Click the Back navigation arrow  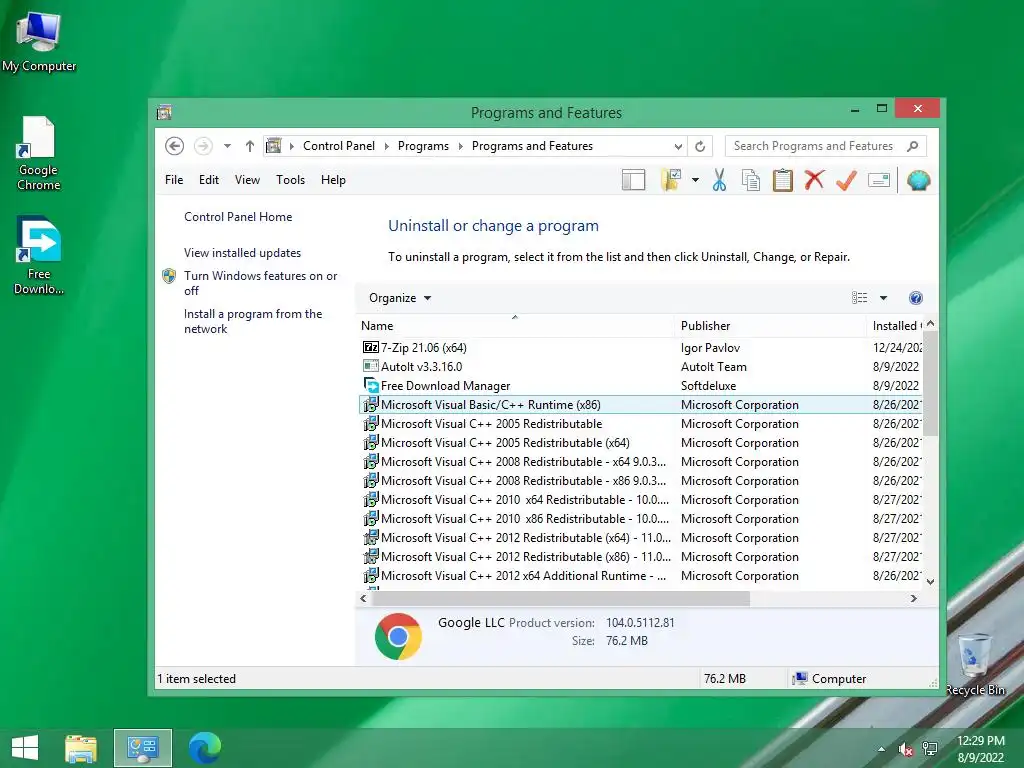click(174, 146)
